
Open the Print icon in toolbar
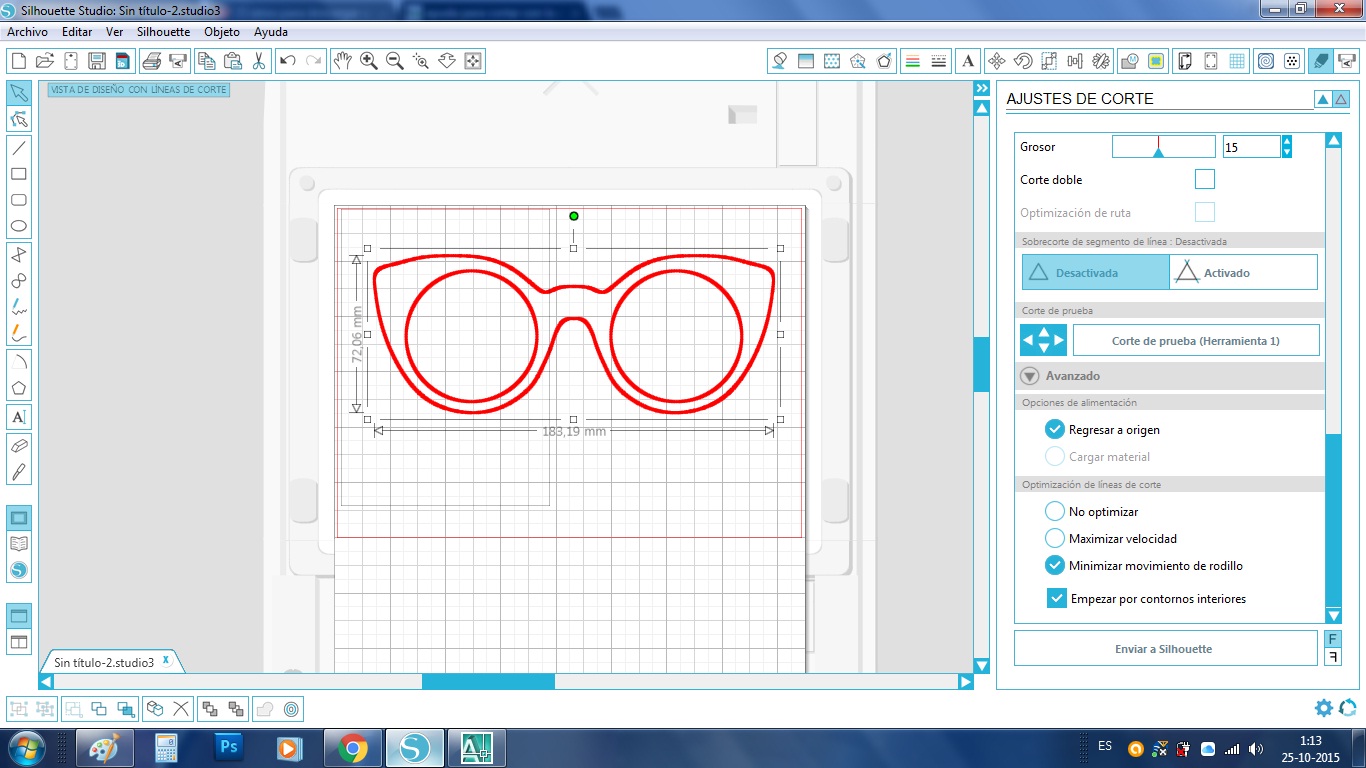(x=152, y=61)
